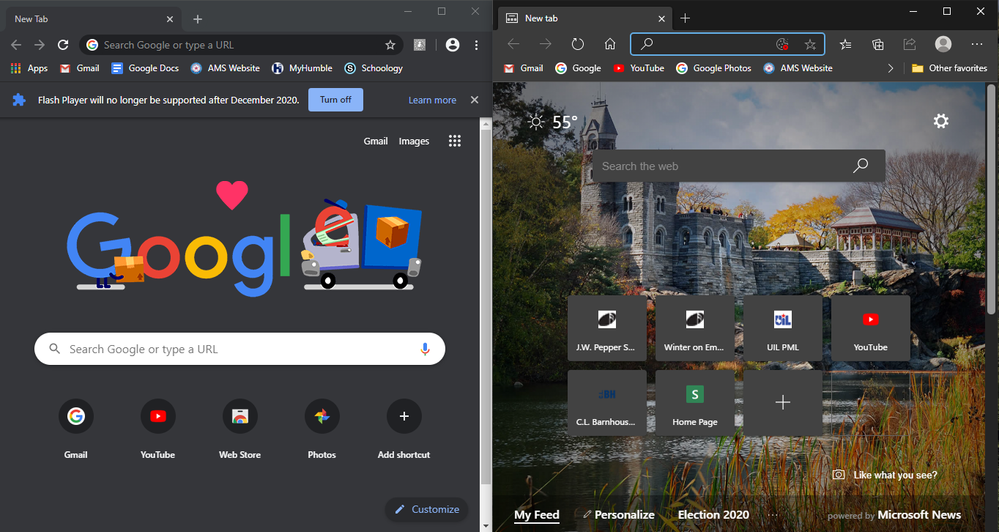Dismiss the Flash Player notification bar

click(475, 100)
